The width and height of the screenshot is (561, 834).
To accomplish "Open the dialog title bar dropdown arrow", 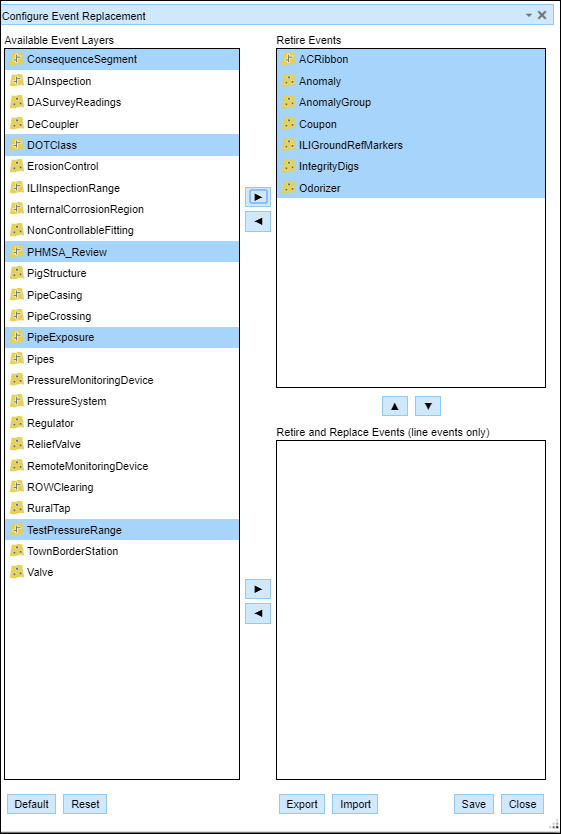I will coord(529,15).
